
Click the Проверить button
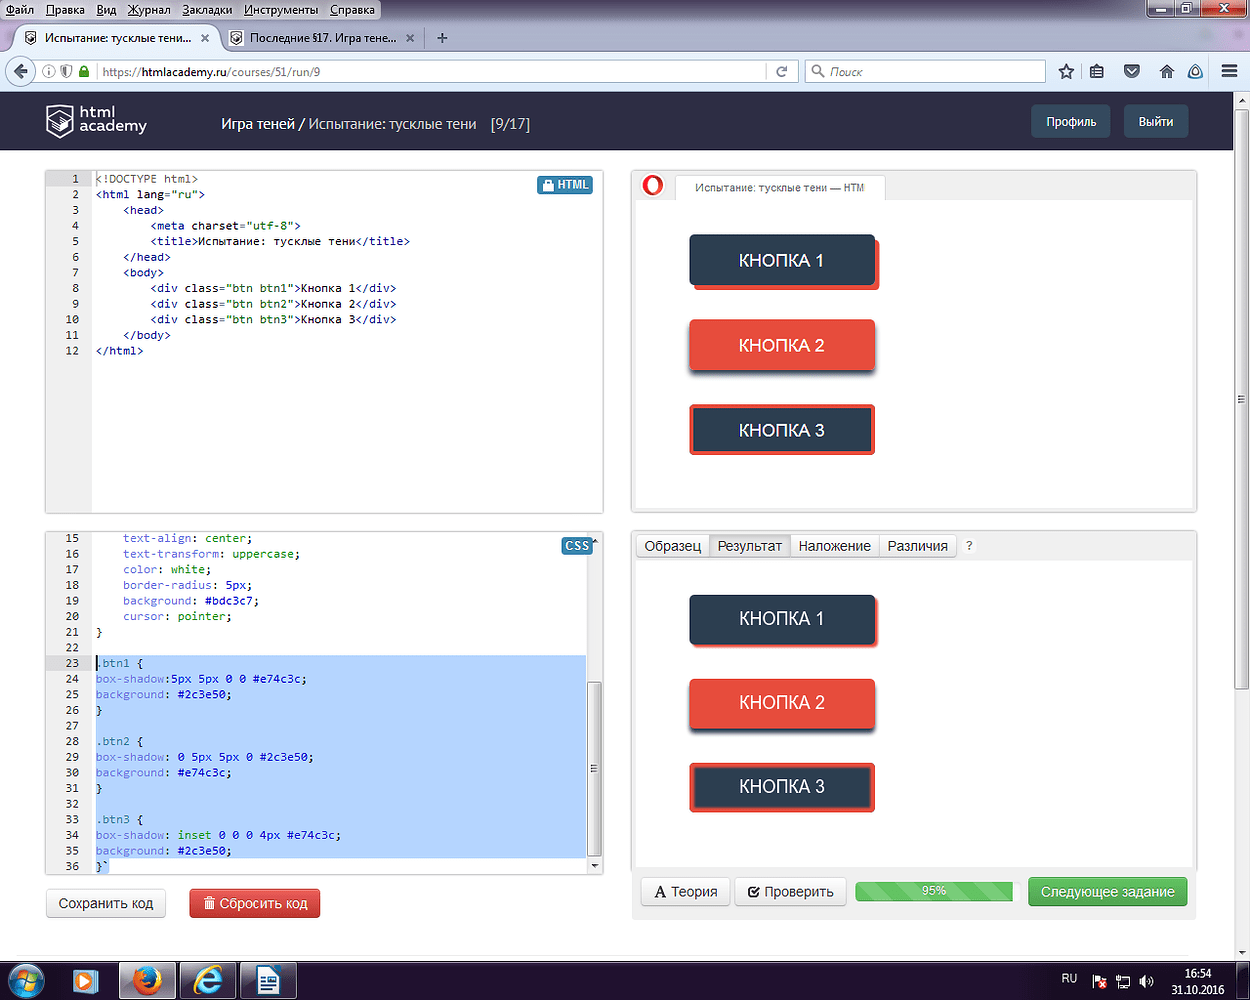(791, 891)
